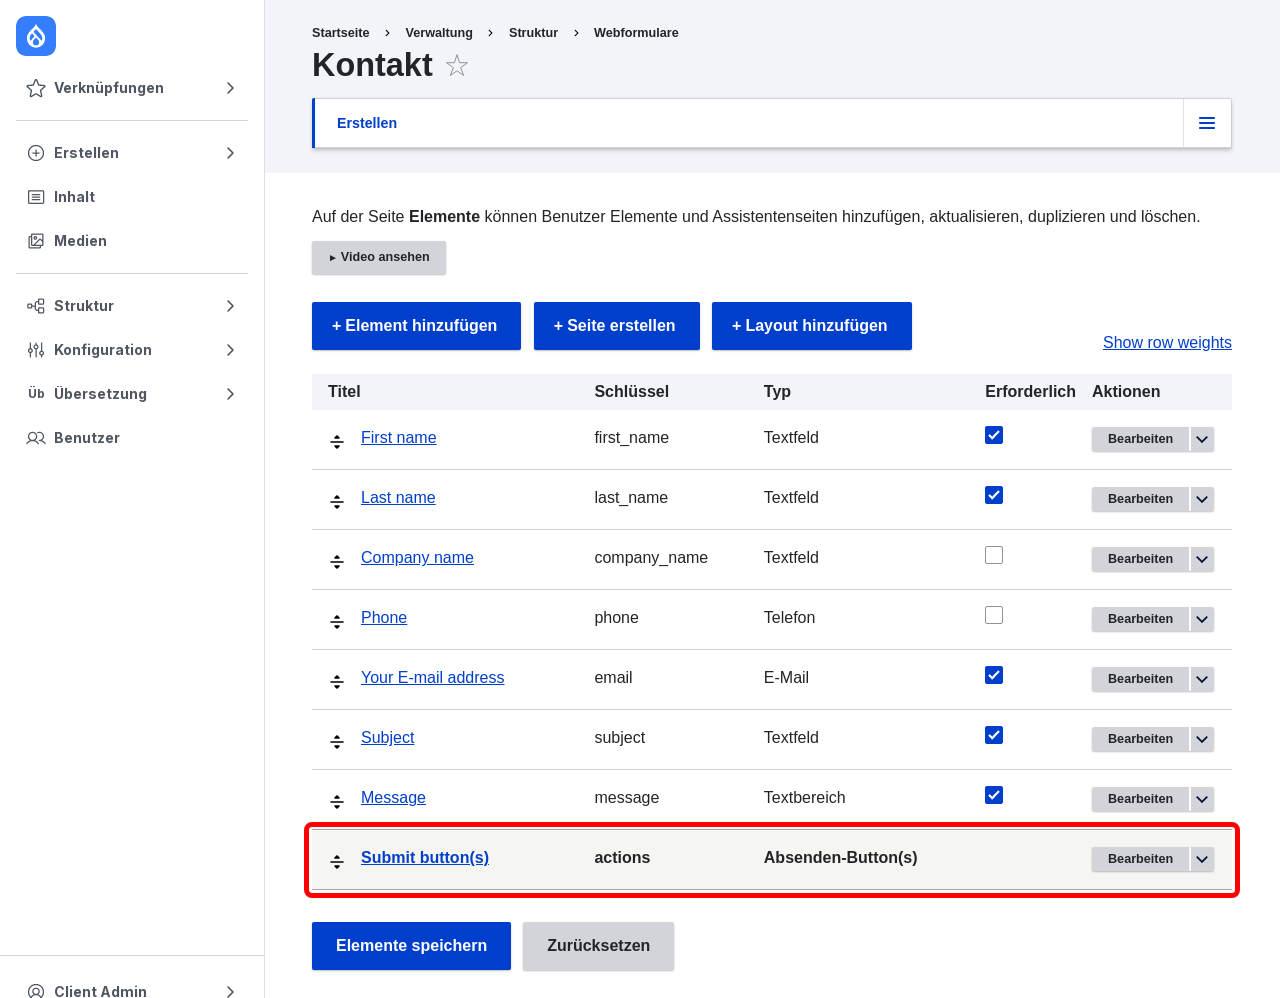Click the Inhalt icon in sidebar
Screen dimensions: 1280x998
point(36,197)
